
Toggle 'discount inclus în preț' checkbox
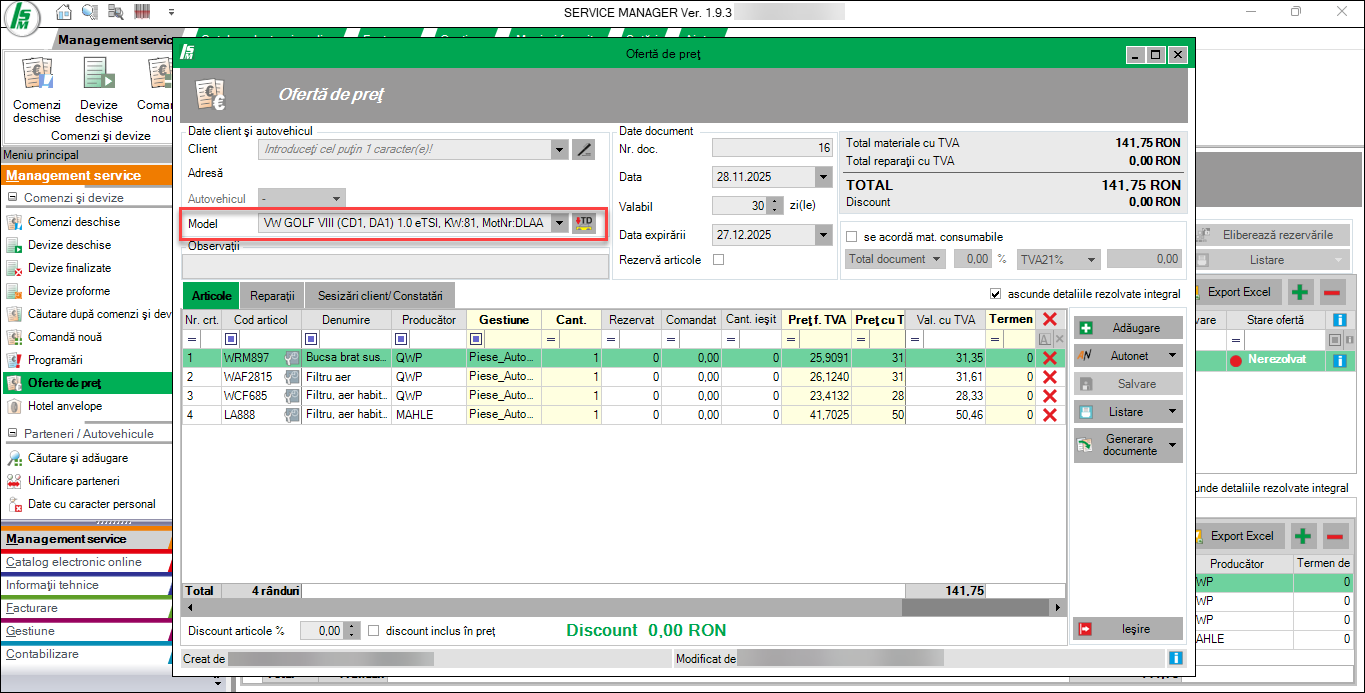pyautogui.click(x=374, y=631)
